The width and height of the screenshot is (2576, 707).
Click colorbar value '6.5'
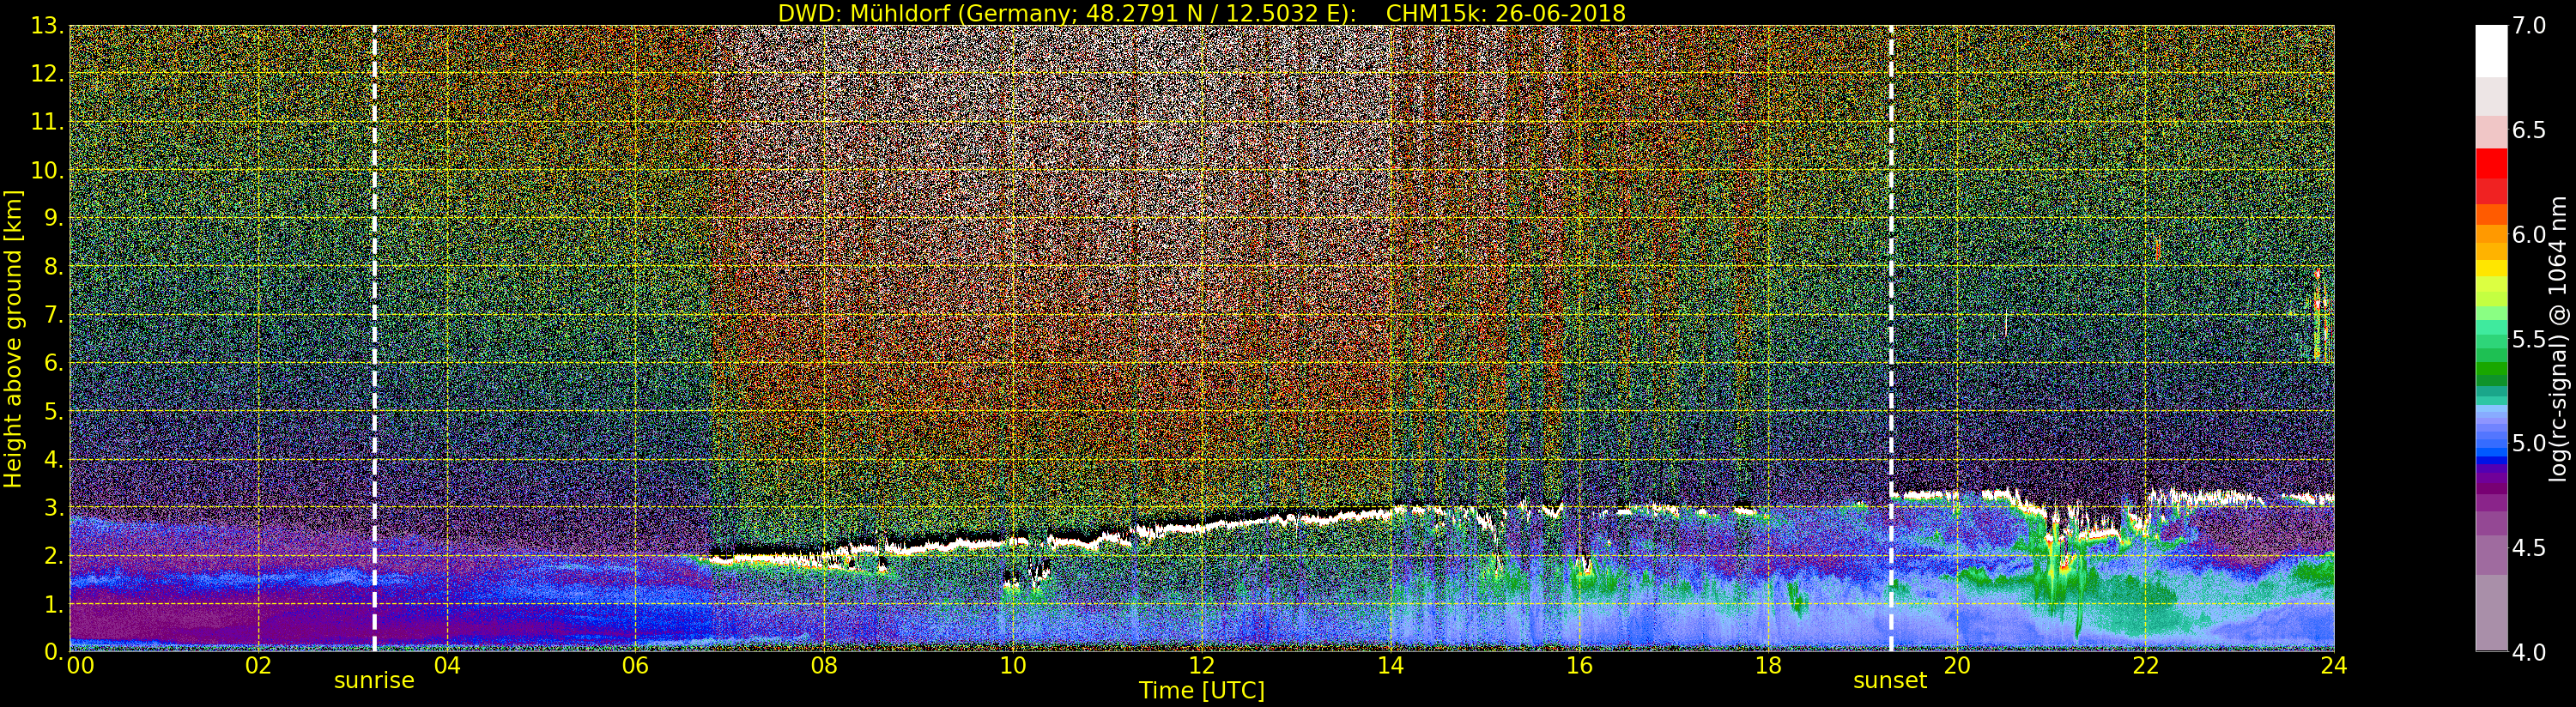pyautogui.click(x=2529, y=130)
